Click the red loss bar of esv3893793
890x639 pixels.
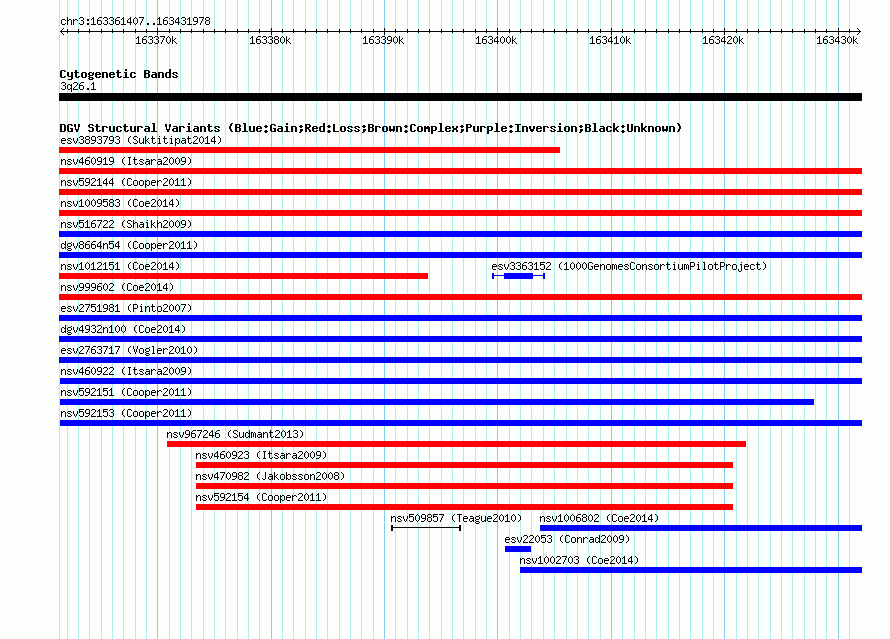309,150
